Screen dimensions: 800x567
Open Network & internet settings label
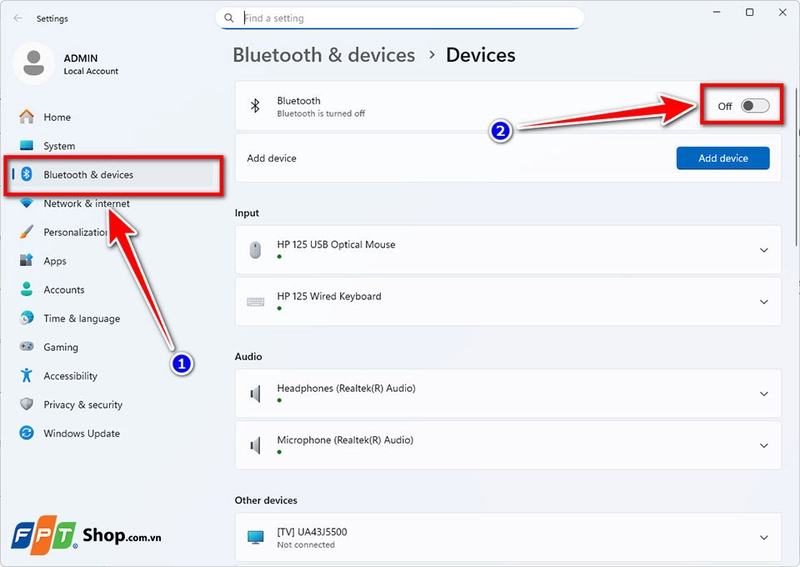coord(86,203)
